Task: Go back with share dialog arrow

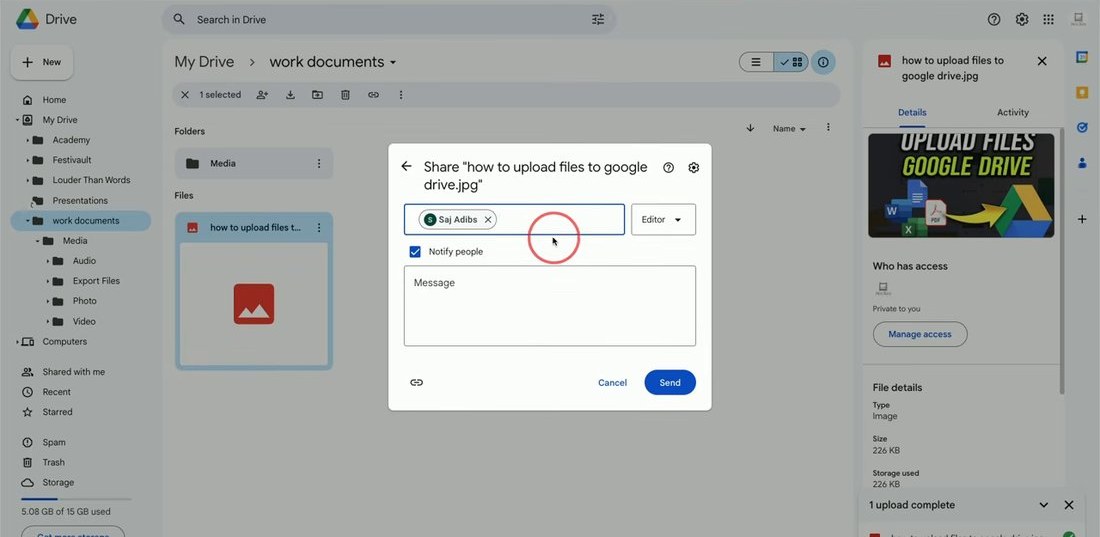Action: (406, 166)
